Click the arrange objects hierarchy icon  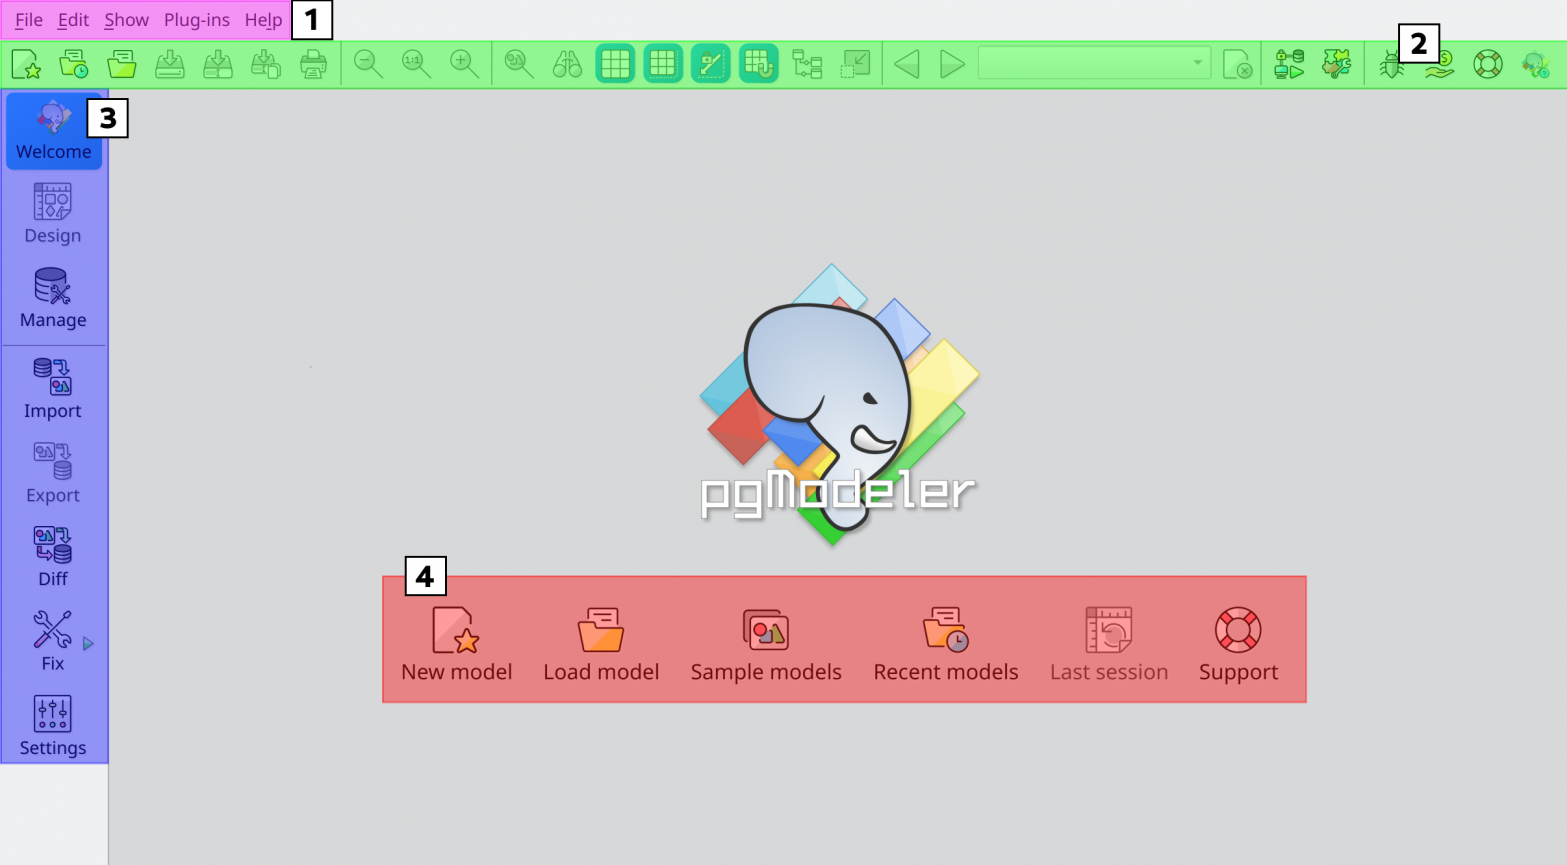click(x=807, y=64)
